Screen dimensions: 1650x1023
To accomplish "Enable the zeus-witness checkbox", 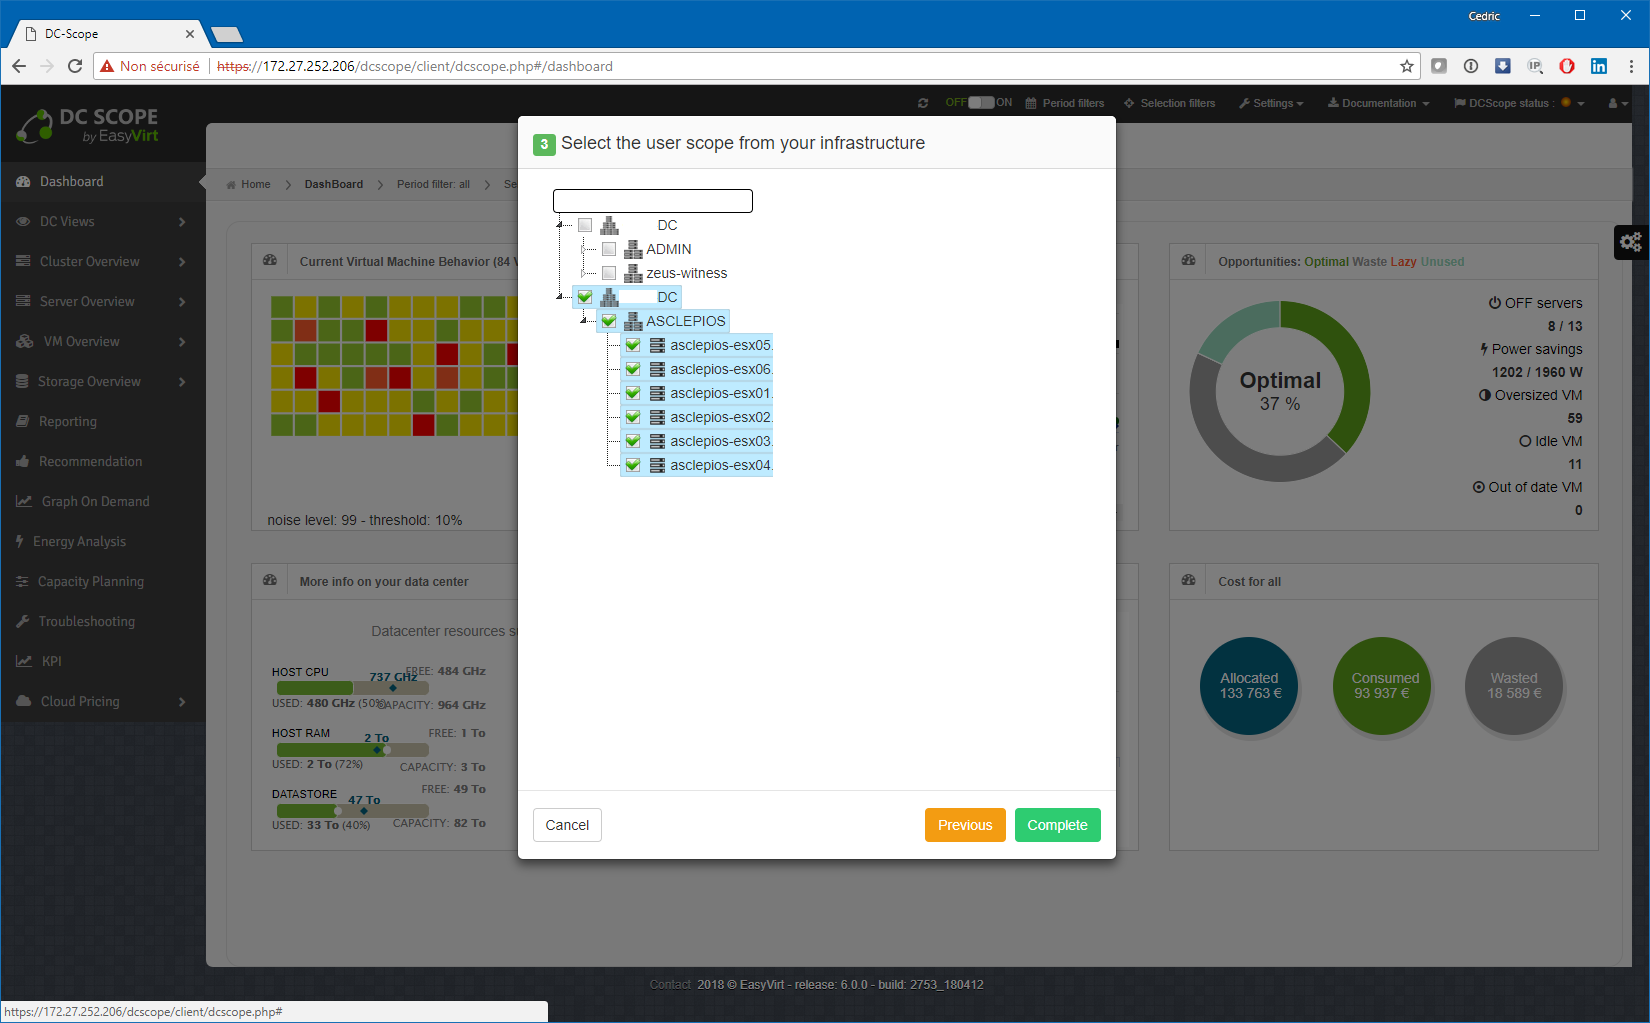I will coord(609,273).
